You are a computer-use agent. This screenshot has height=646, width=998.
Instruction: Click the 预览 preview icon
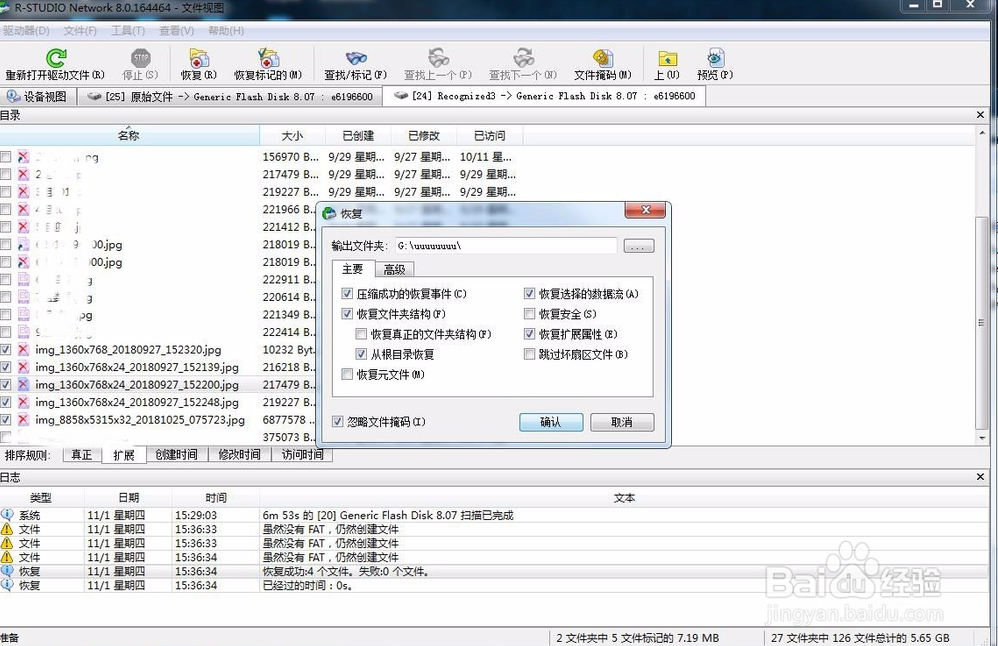715,59
